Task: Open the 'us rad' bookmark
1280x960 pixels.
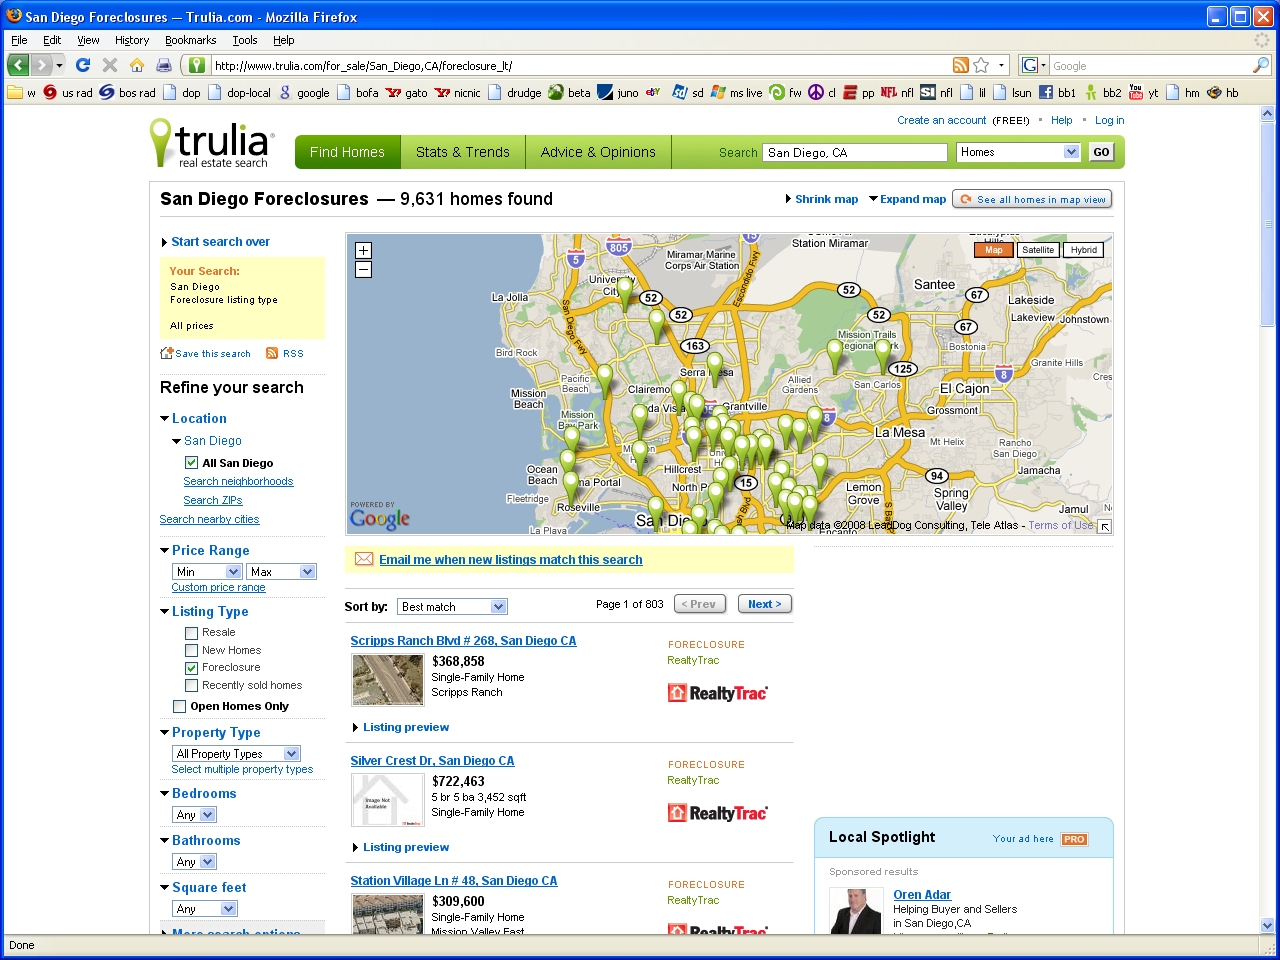Action: tap(67, 93)
